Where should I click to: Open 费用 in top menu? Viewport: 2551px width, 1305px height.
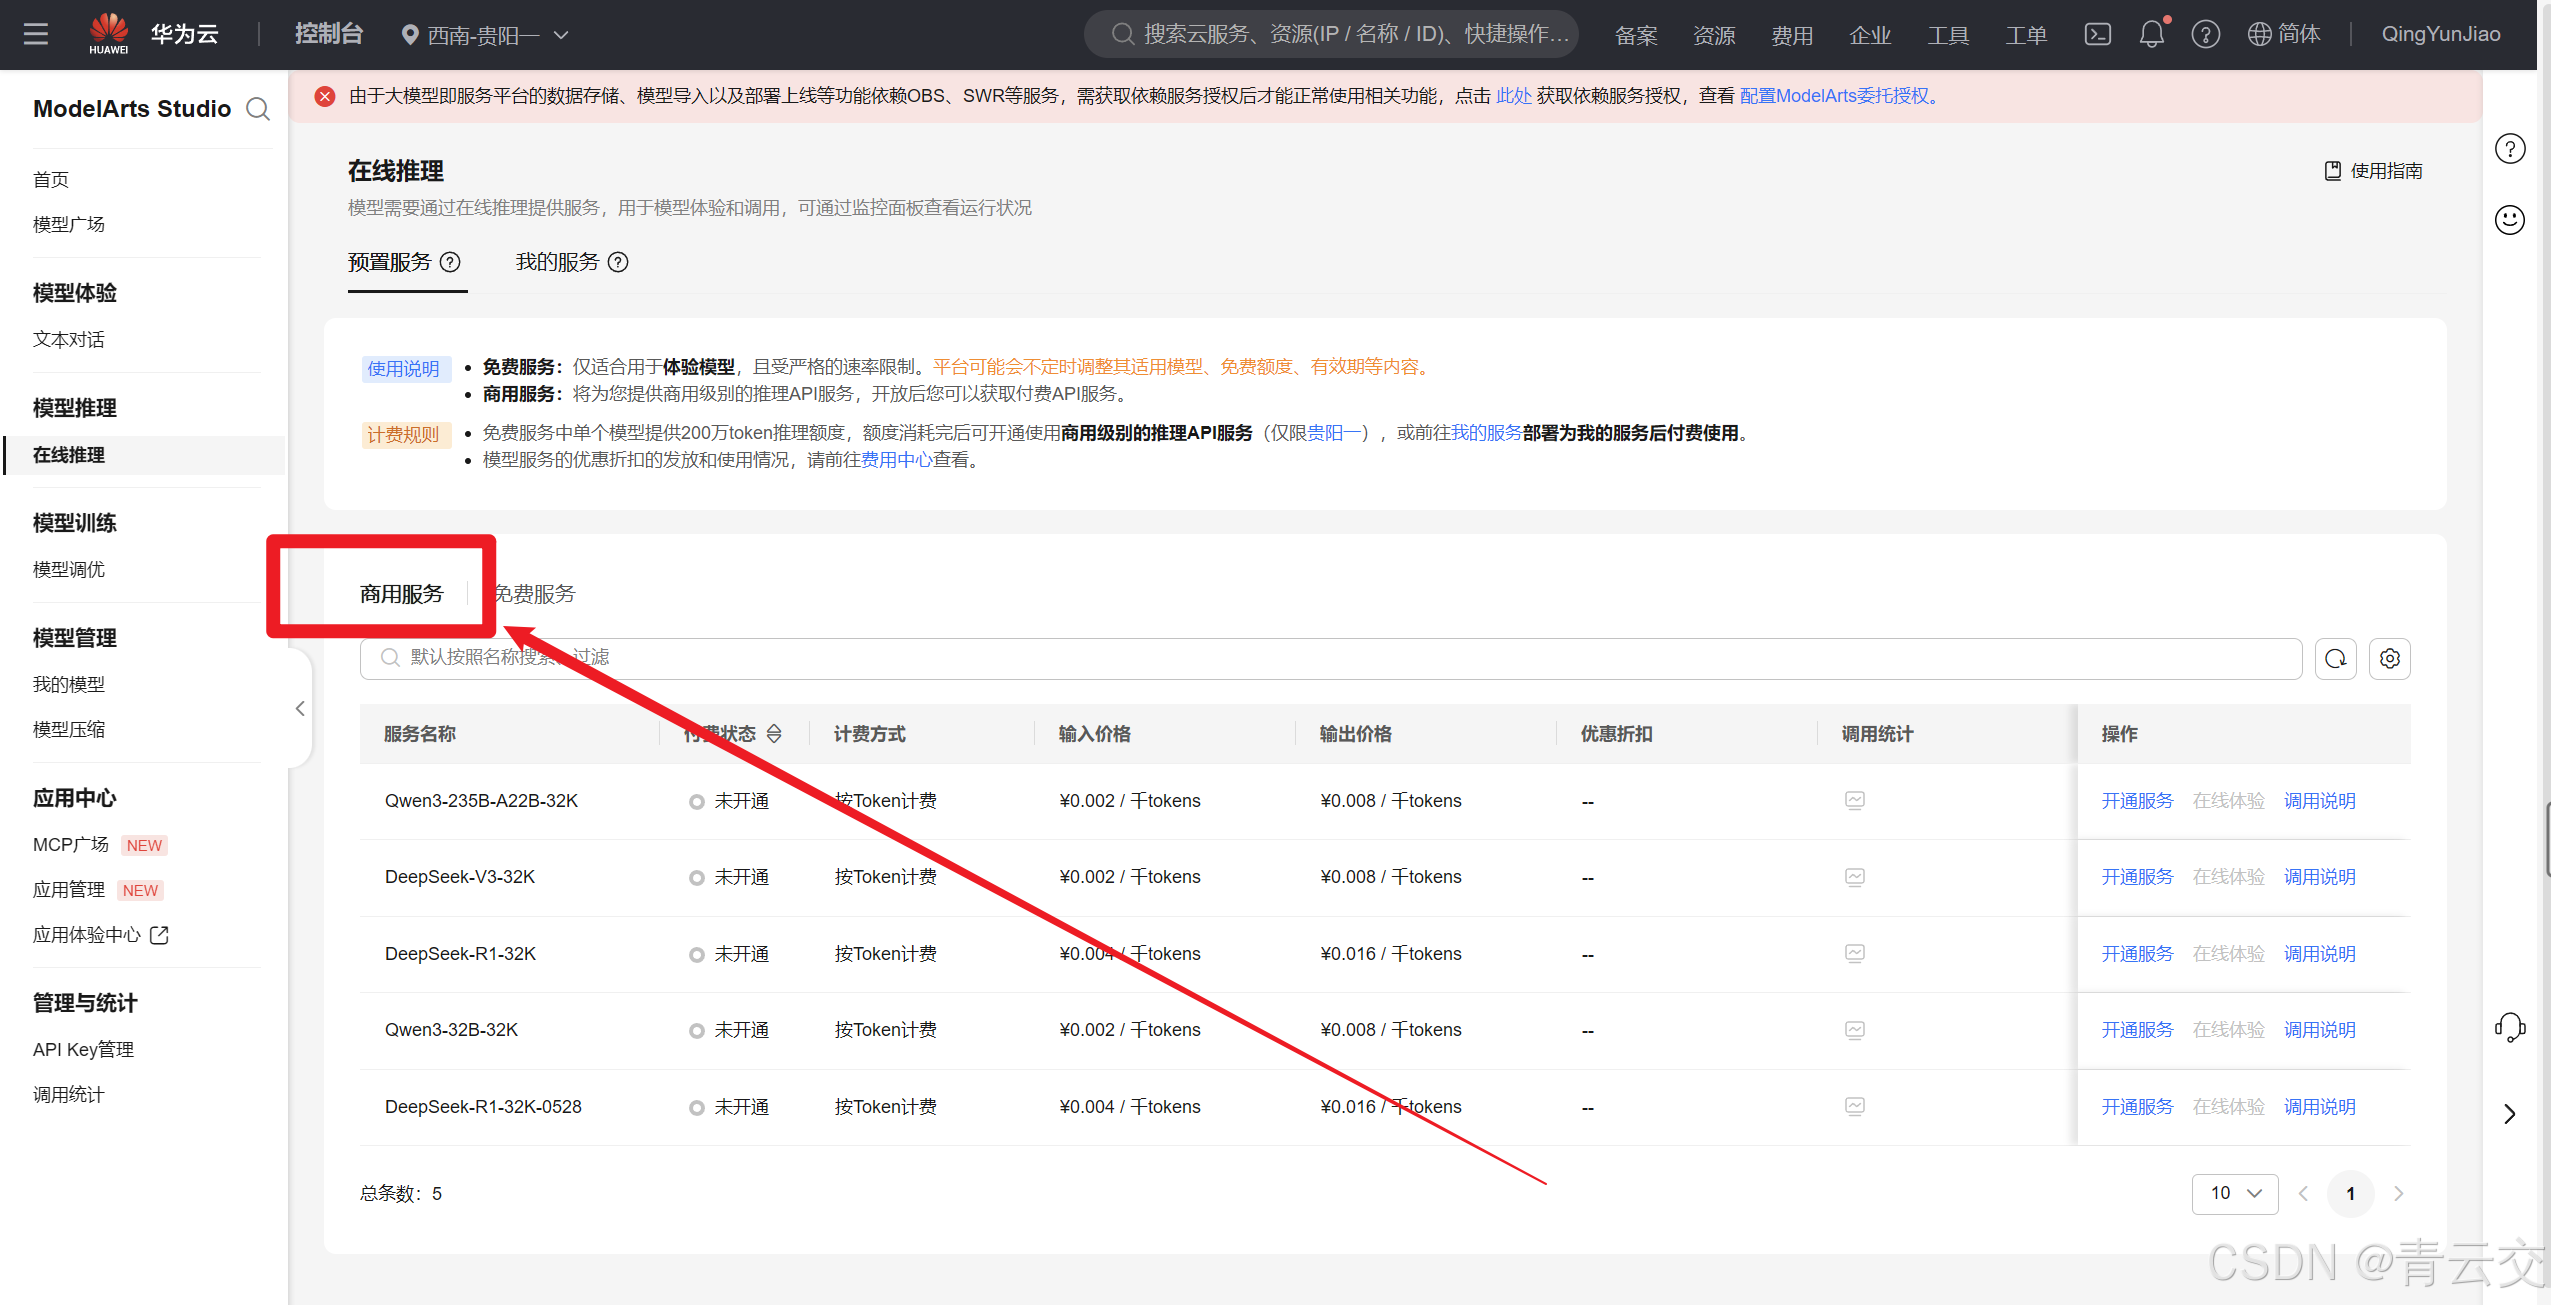(1792, 35)
